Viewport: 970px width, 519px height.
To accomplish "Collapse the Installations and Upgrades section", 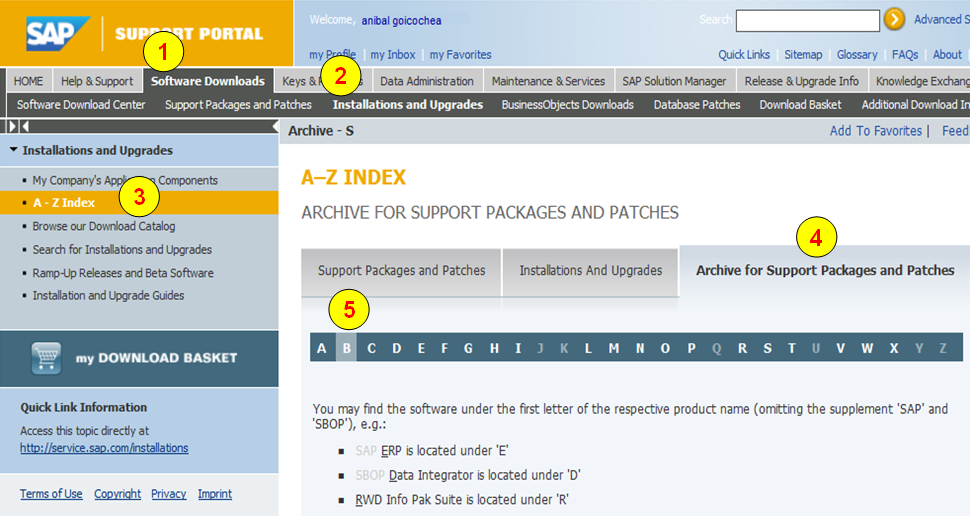I will [14, 151].
